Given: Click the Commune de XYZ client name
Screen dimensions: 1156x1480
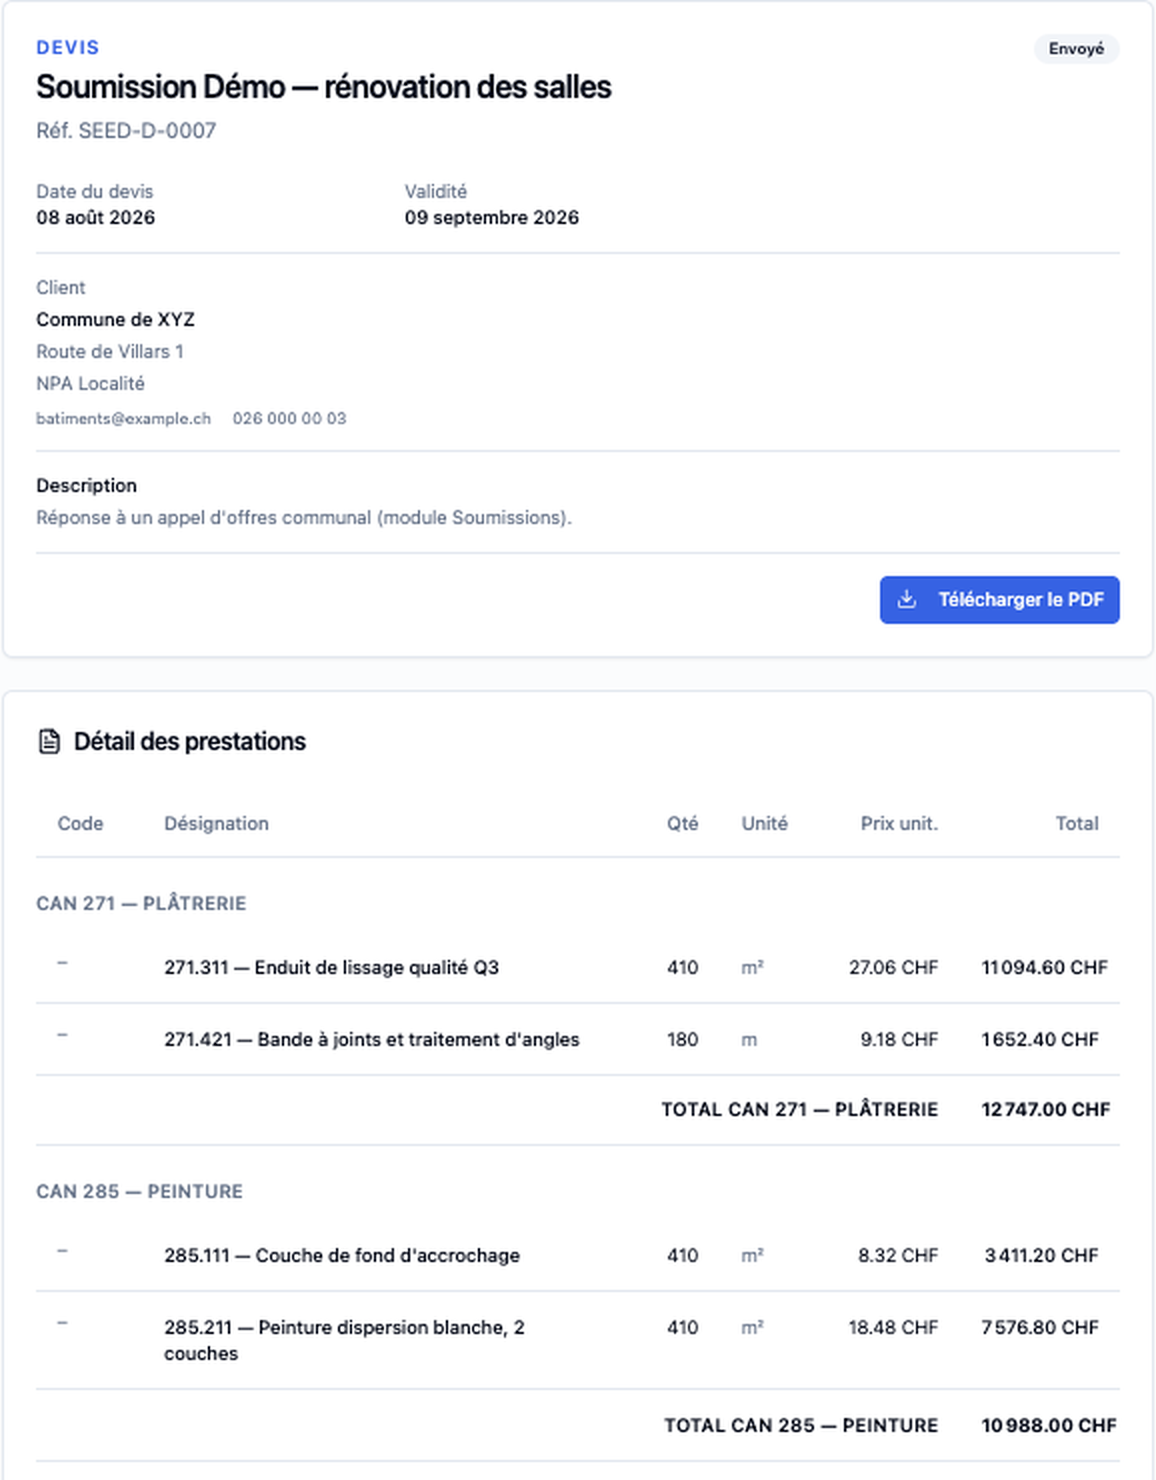Looking at the screenshot, I should [116, 320].
